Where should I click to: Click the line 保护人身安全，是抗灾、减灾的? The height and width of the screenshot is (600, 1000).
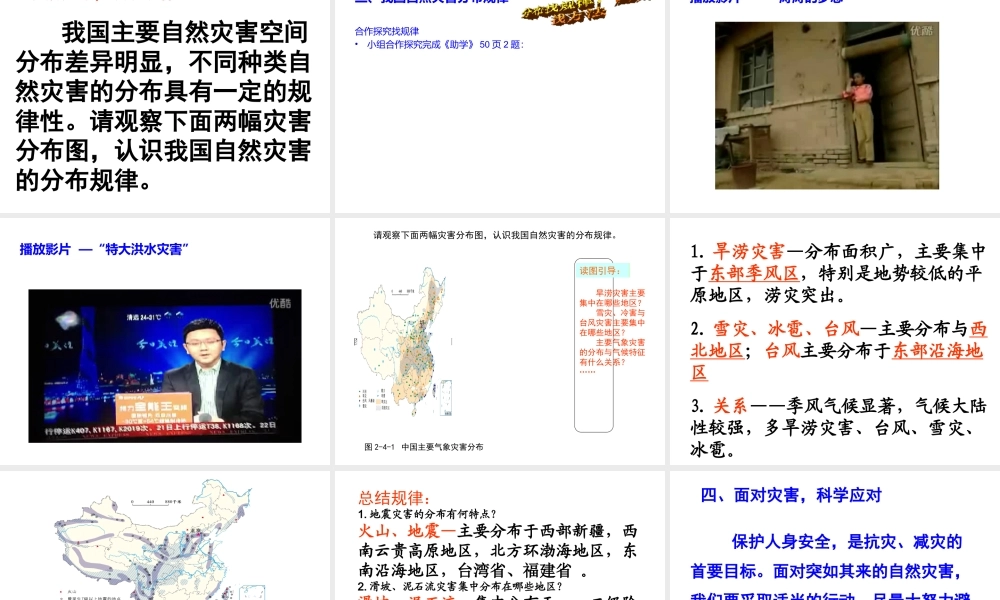(846, 542)
